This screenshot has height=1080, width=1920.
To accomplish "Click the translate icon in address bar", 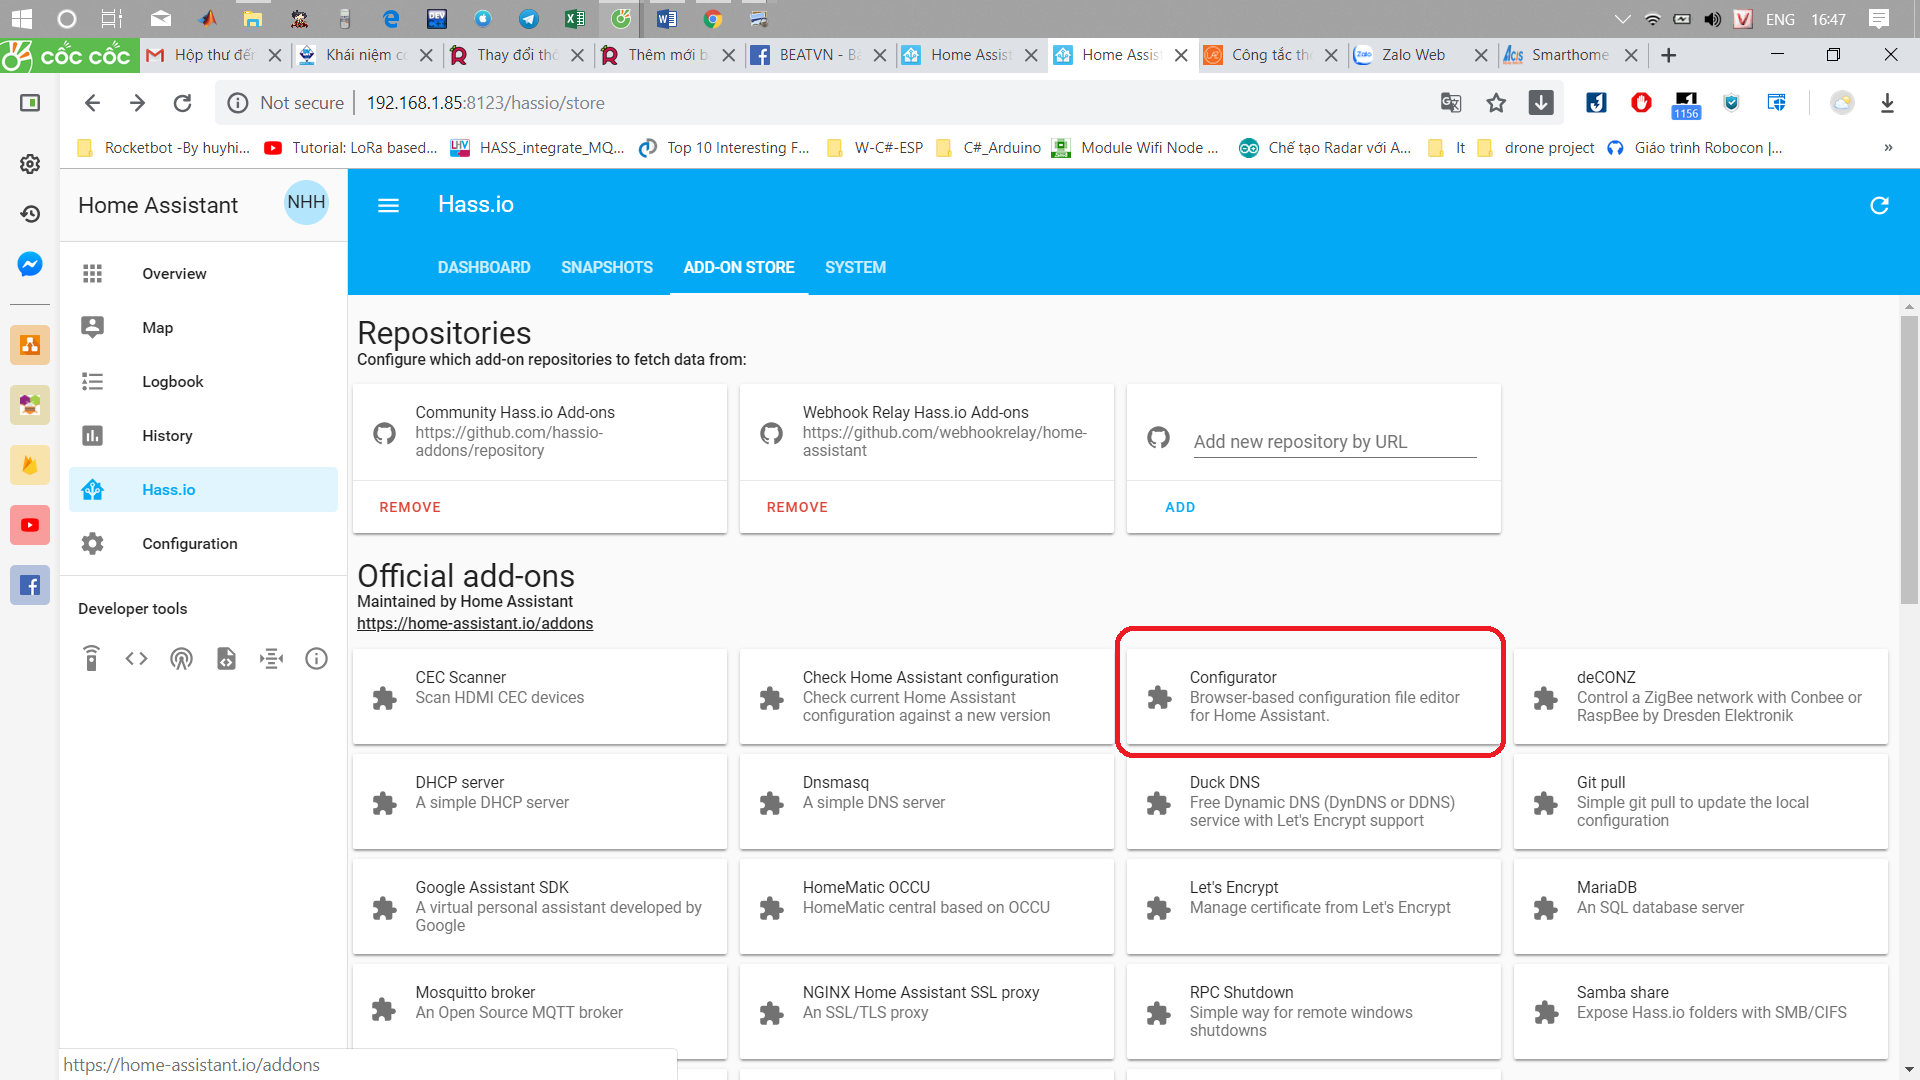I will pyautogui.click(x=1451, y=103).
